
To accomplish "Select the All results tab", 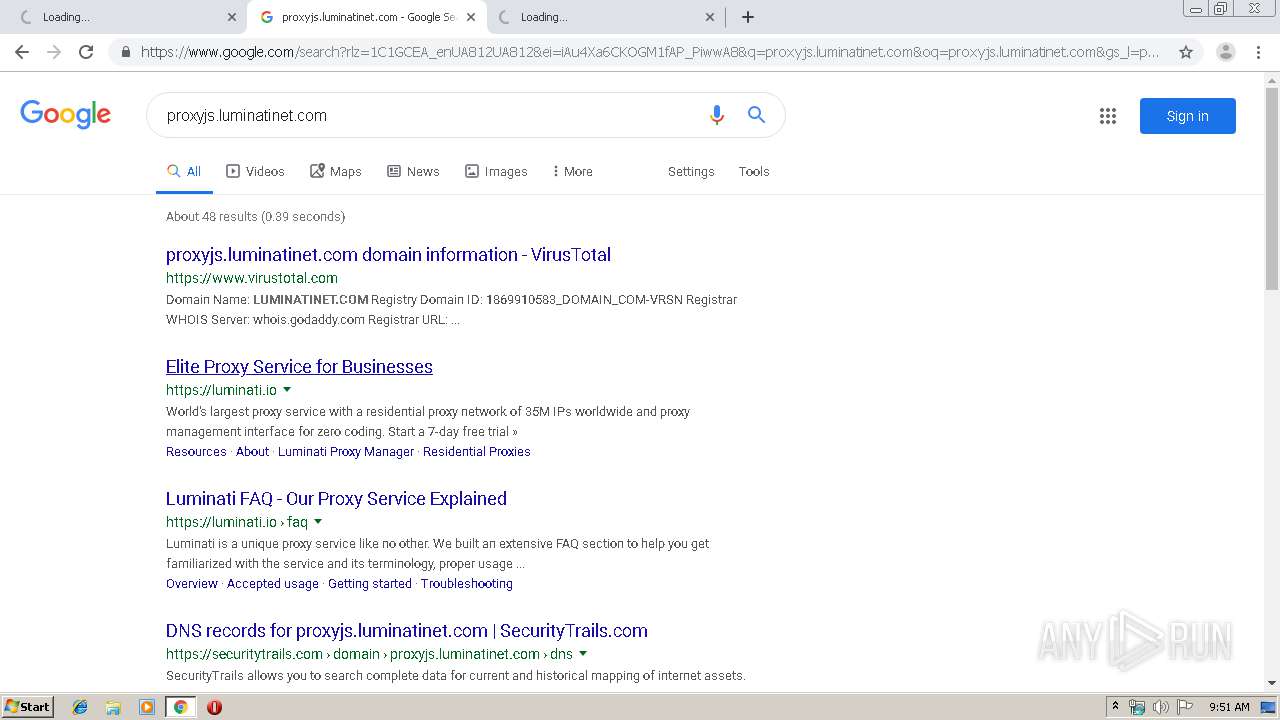I will point(184,171).
